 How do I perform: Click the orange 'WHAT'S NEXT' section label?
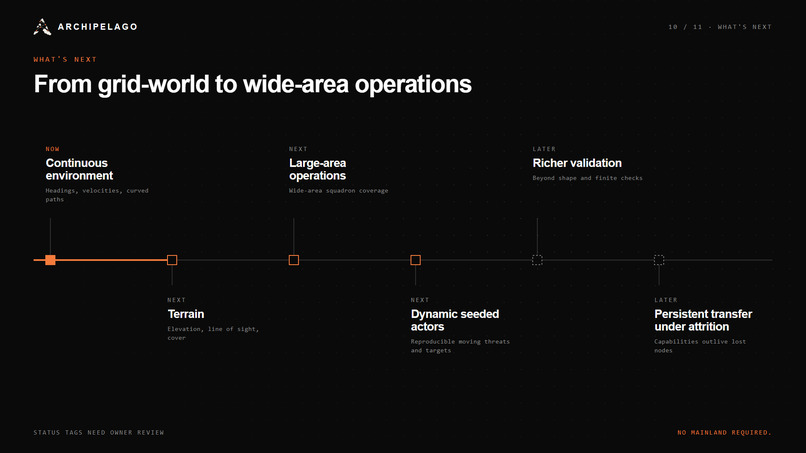tap(65, 60)
